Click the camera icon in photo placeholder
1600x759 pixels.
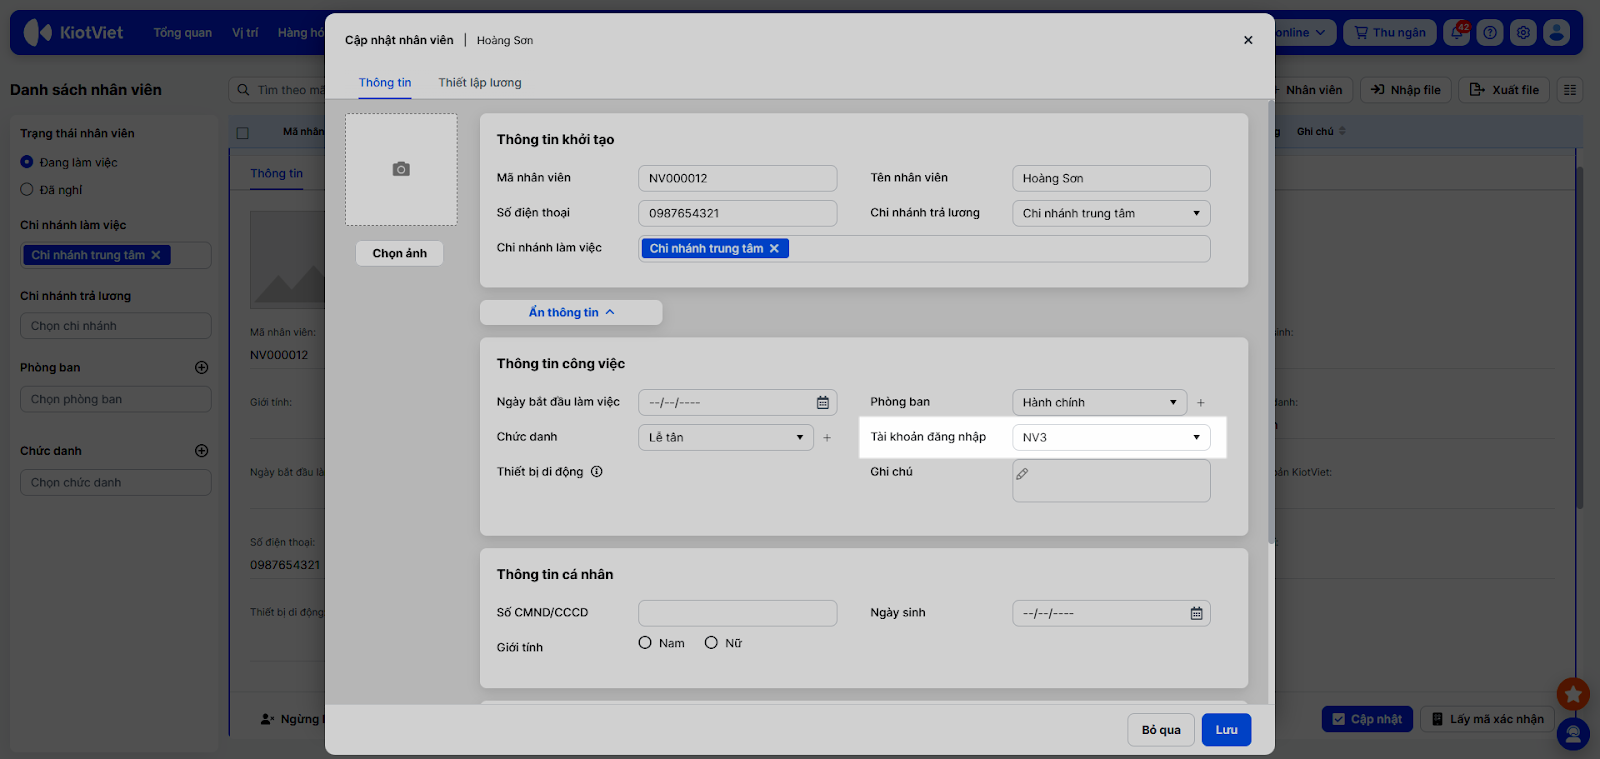tap(401, 169)
